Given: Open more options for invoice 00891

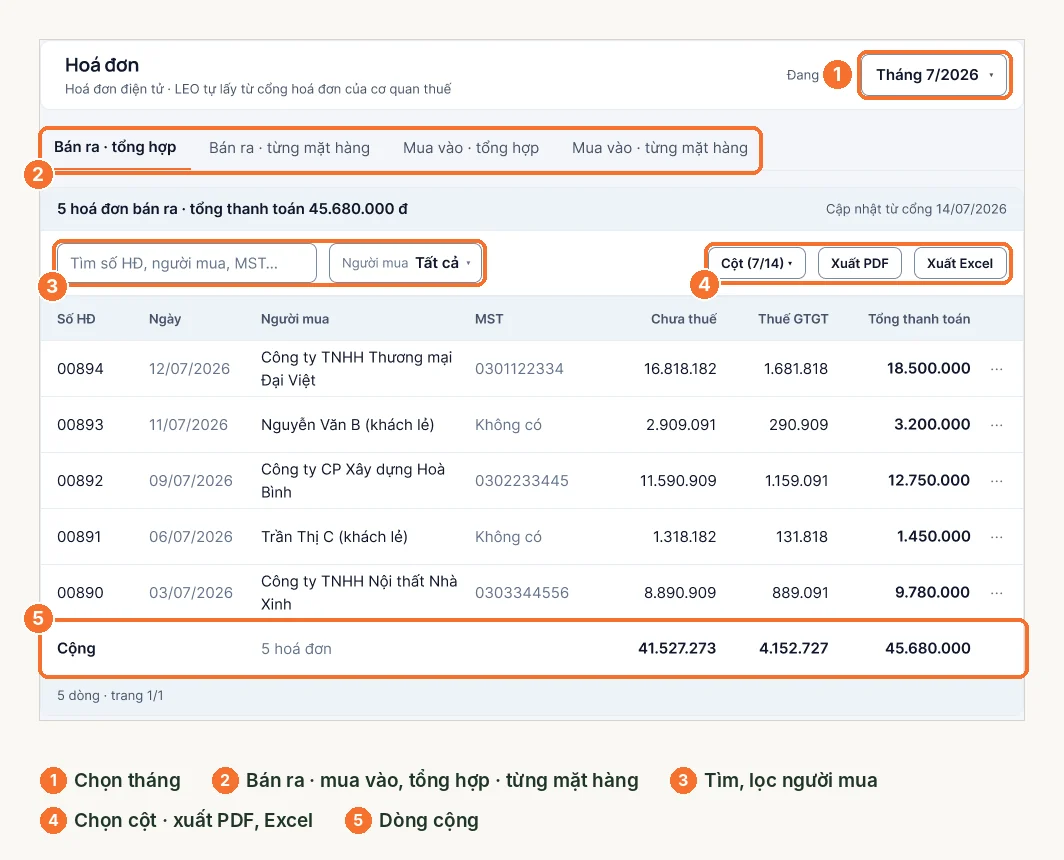Looking at the screenshot, I should [996, 537].
